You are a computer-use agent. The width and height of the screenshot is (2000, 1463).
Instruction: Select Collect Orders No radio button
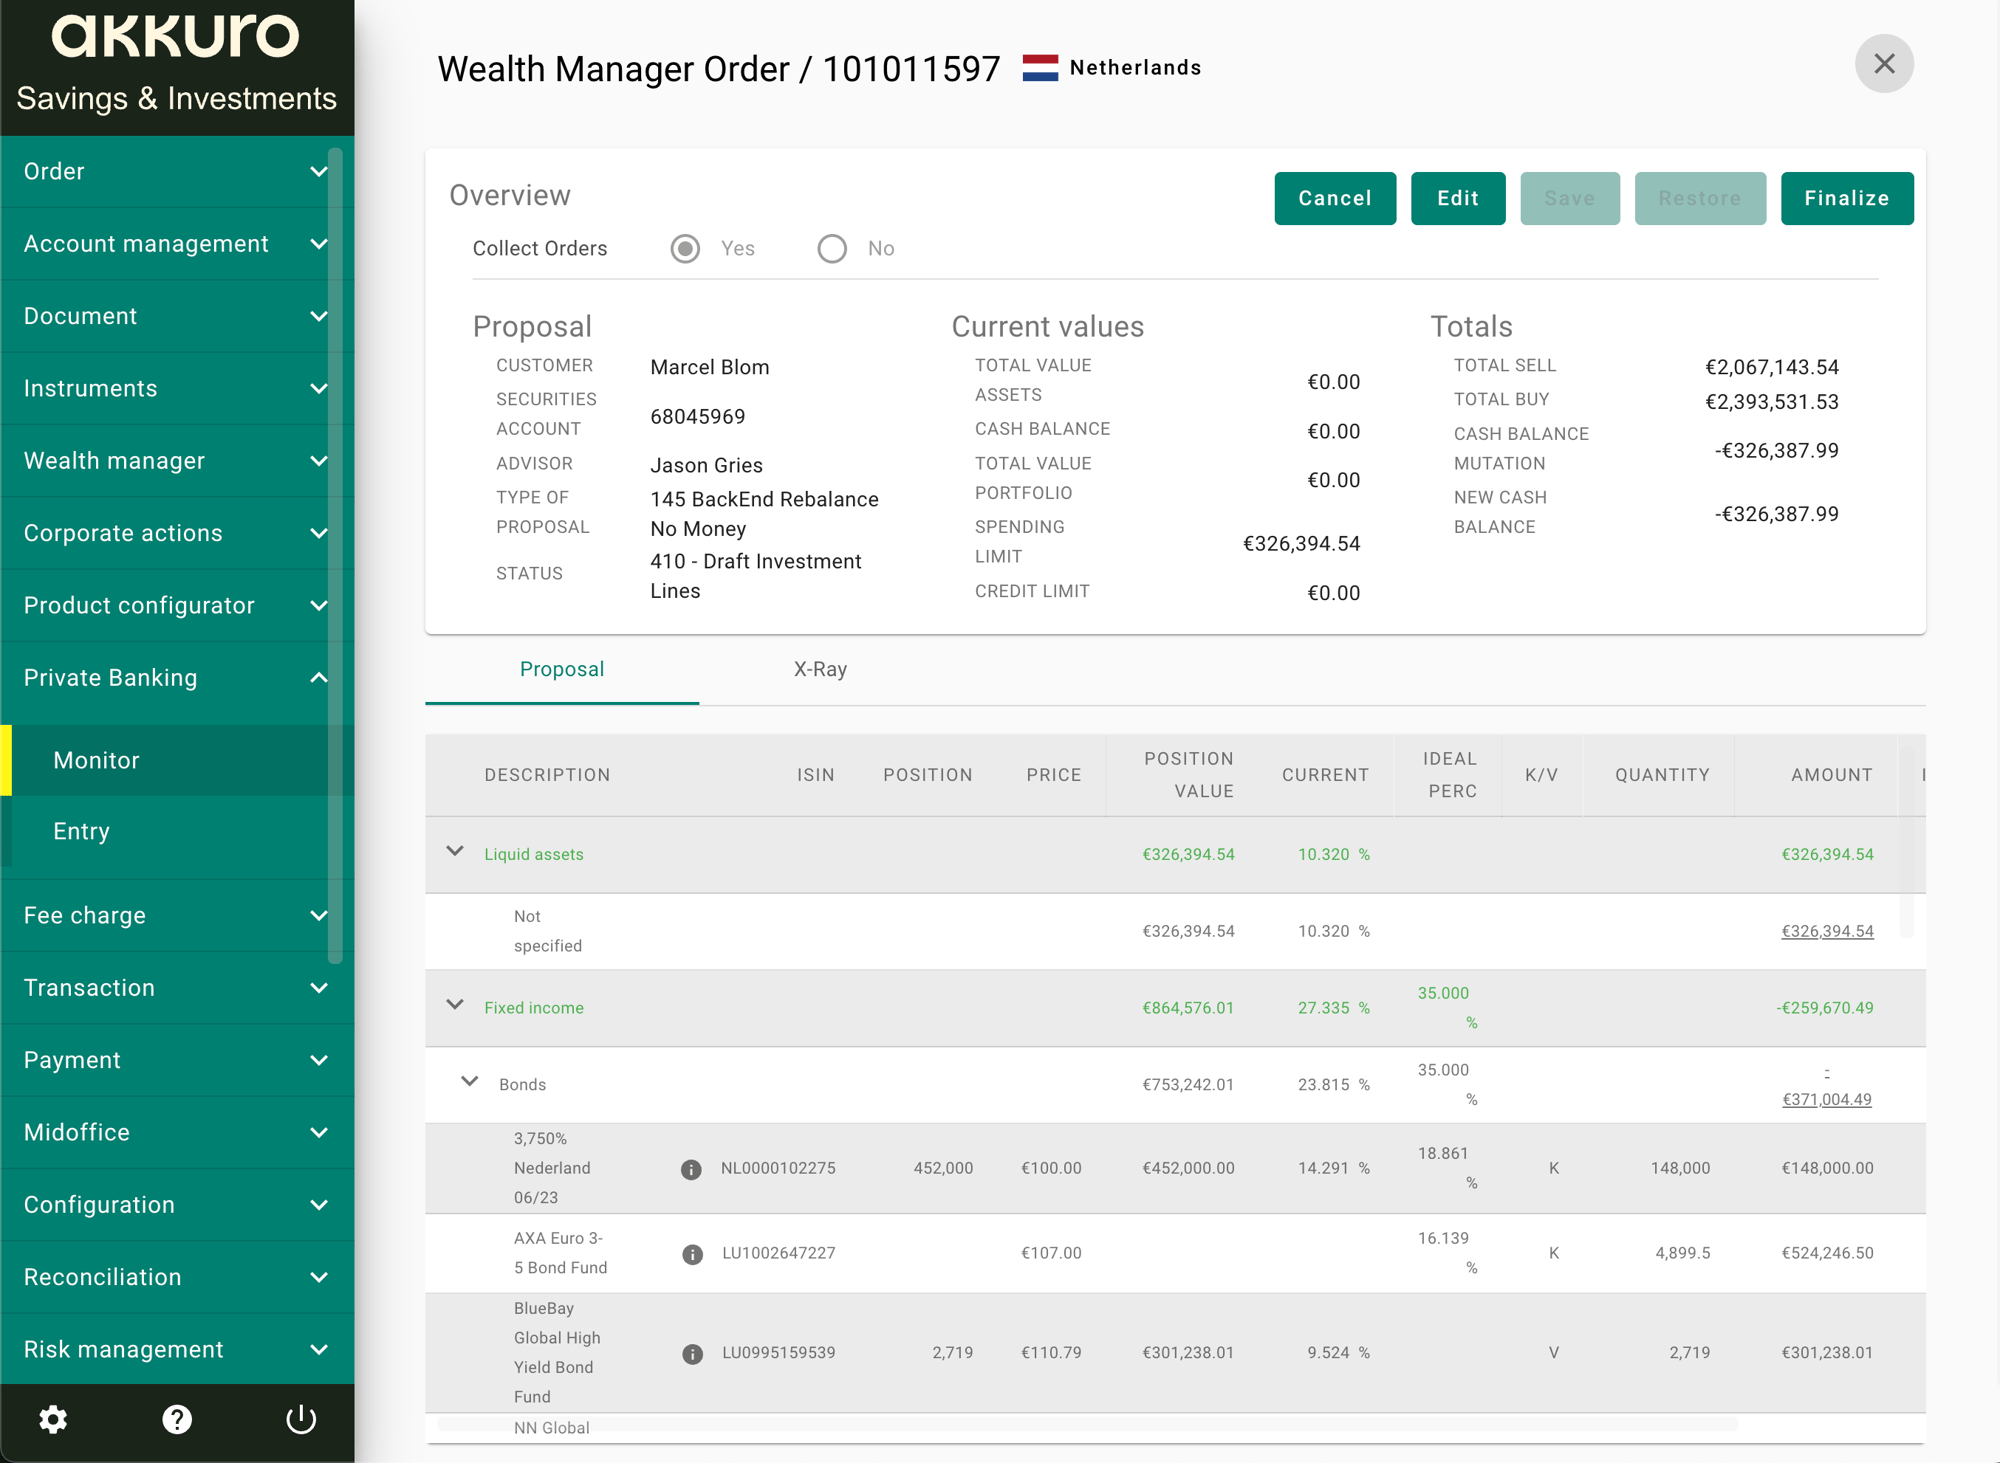point(832,248)
